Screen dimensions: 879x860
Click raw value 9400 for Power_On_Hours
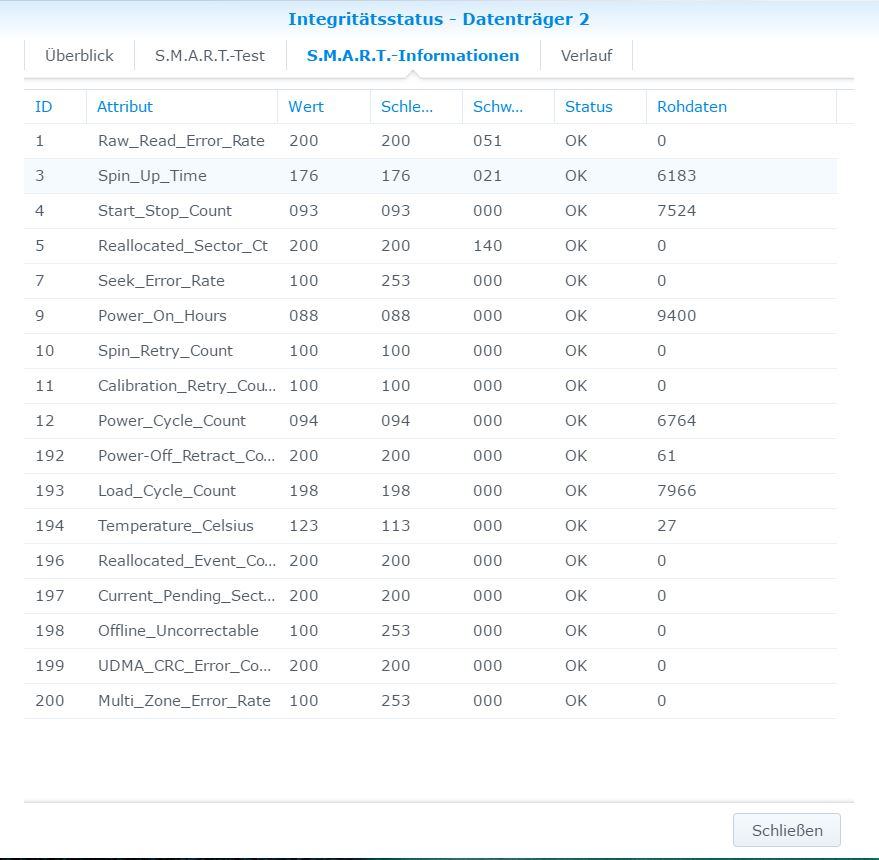point(677,316)
